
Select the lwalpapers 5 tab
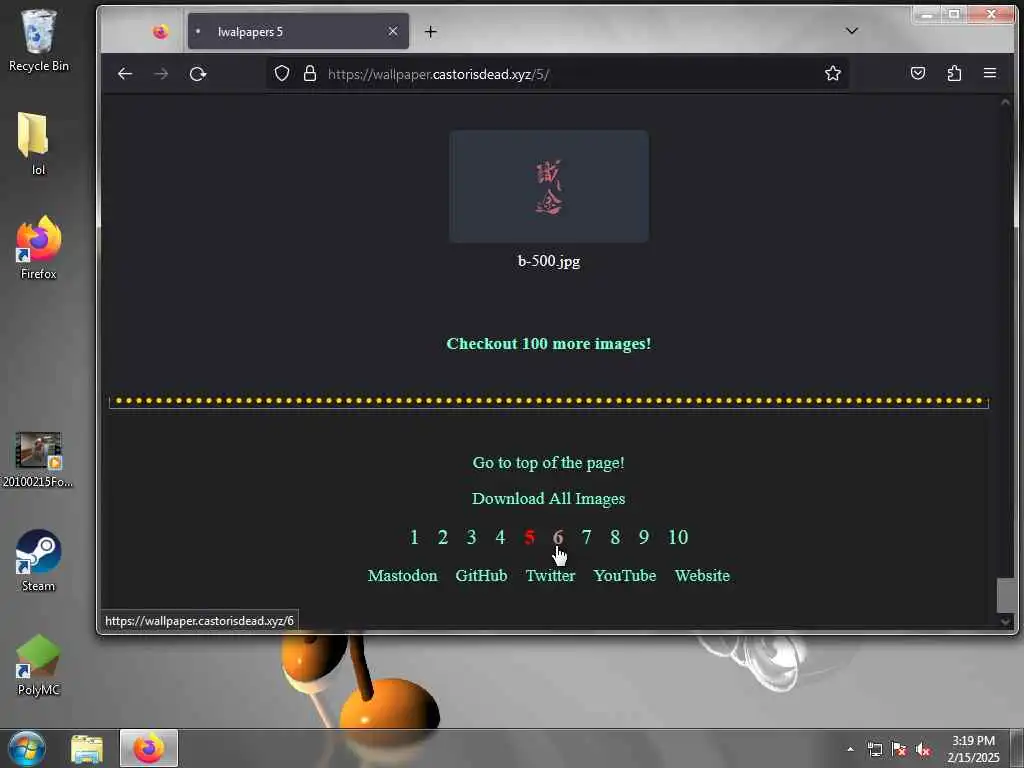pos(298,31)
